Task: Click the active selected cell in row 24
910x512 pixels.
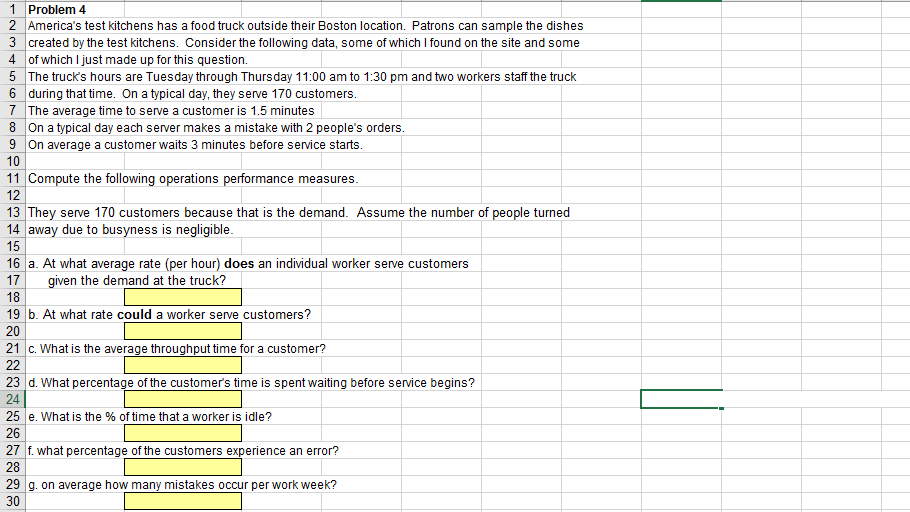Action: pyautogui.click(x=681, y=399)
